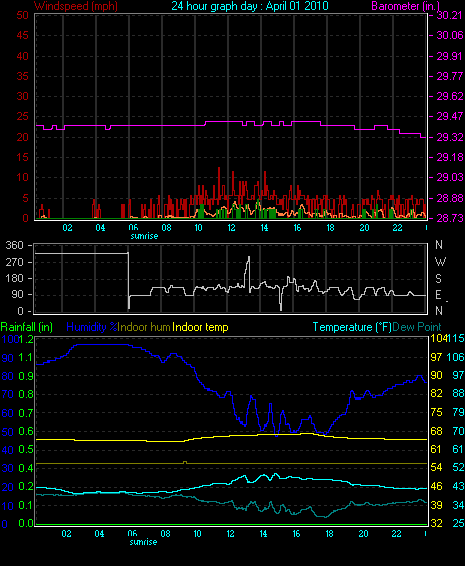
Task: Click the "Dew Point" legend label
Action: tap(417, 327)
